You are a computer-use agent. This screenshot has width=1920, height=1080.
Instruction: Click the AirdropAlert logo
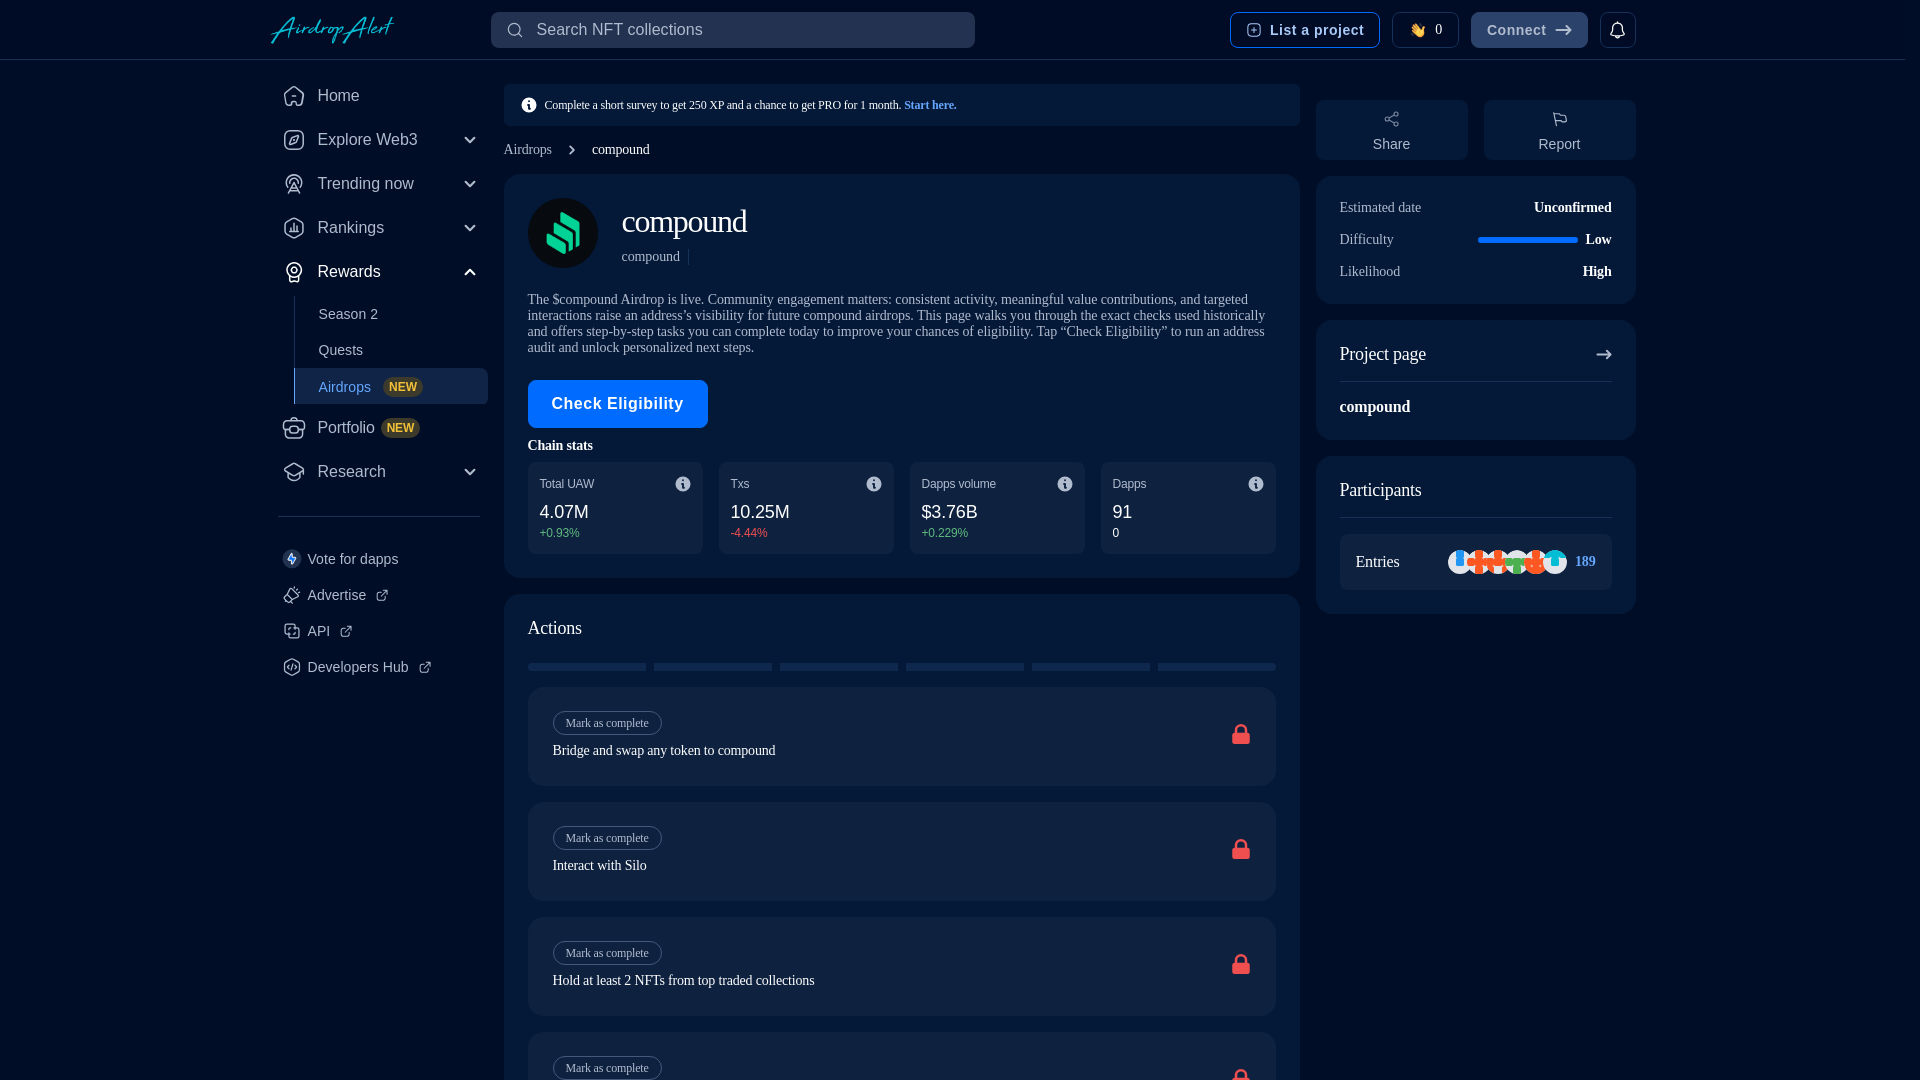332,30
